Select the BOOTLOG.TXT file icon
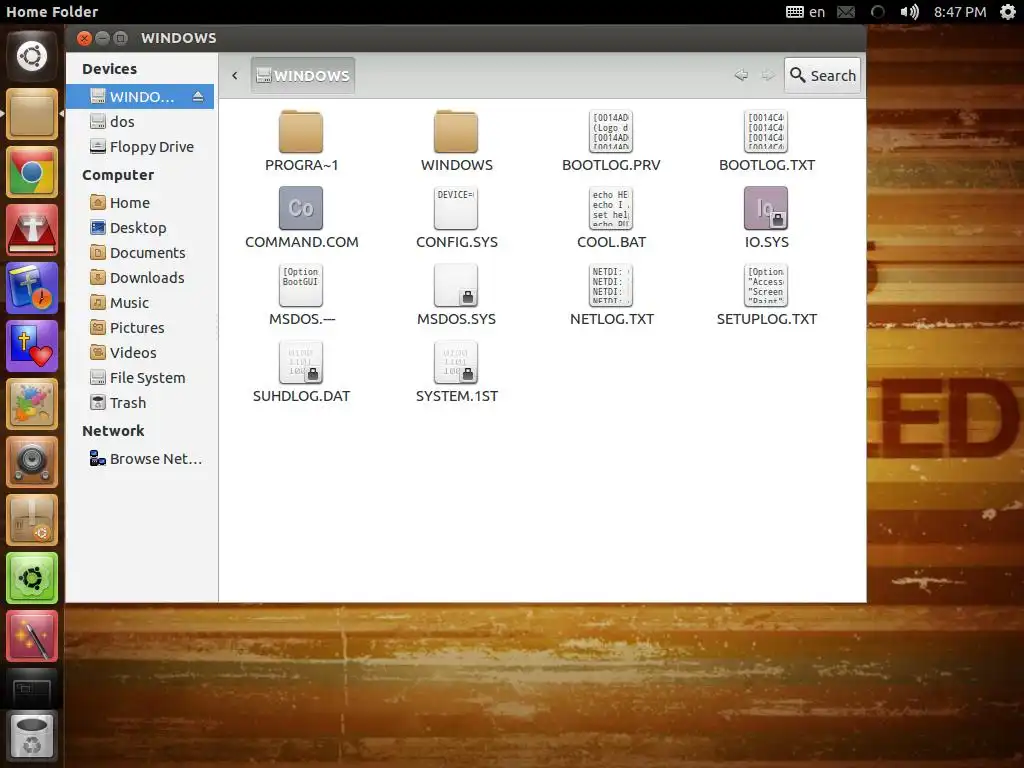The image size is (1024, 768). [766, 131]
